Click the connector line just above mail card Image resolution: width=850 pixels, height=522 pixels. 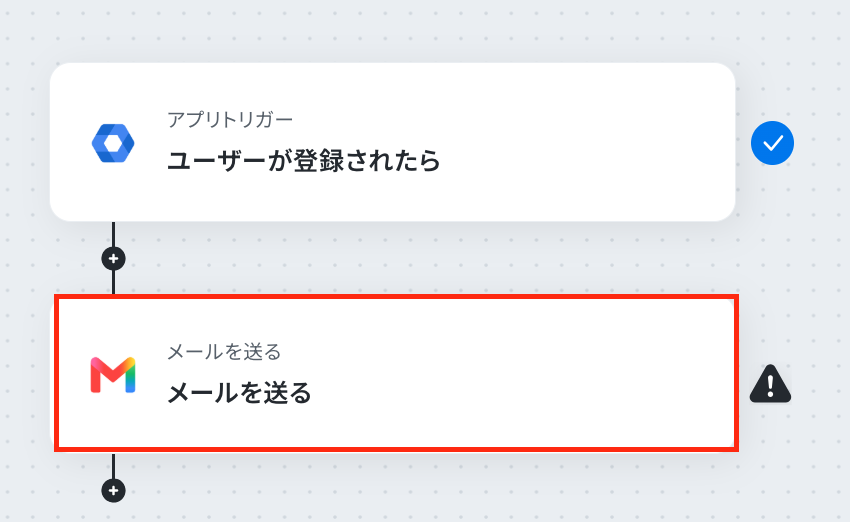[x=113, y=282]
